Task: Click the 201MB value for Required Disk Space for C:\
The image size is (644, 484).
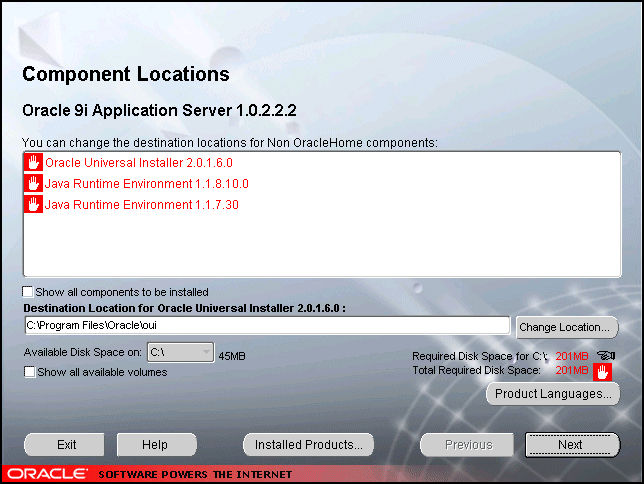Action: tap(572, 356)
